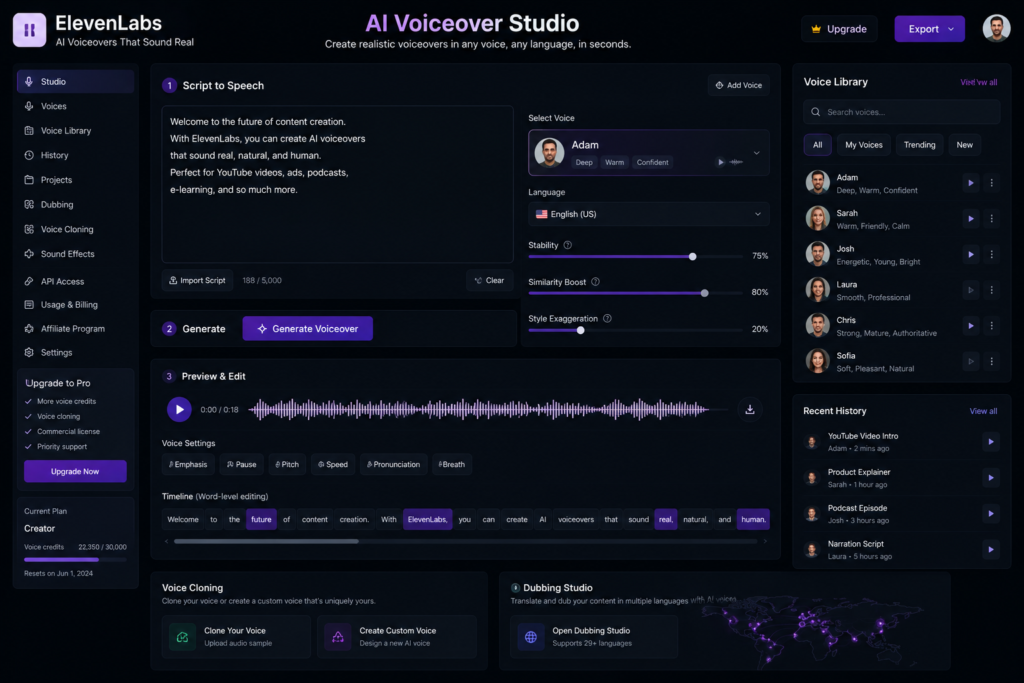Screen dimensions: 1024x683
Task: Play Adam voice preview in Select Voice
Action: (x=720, y=162)
